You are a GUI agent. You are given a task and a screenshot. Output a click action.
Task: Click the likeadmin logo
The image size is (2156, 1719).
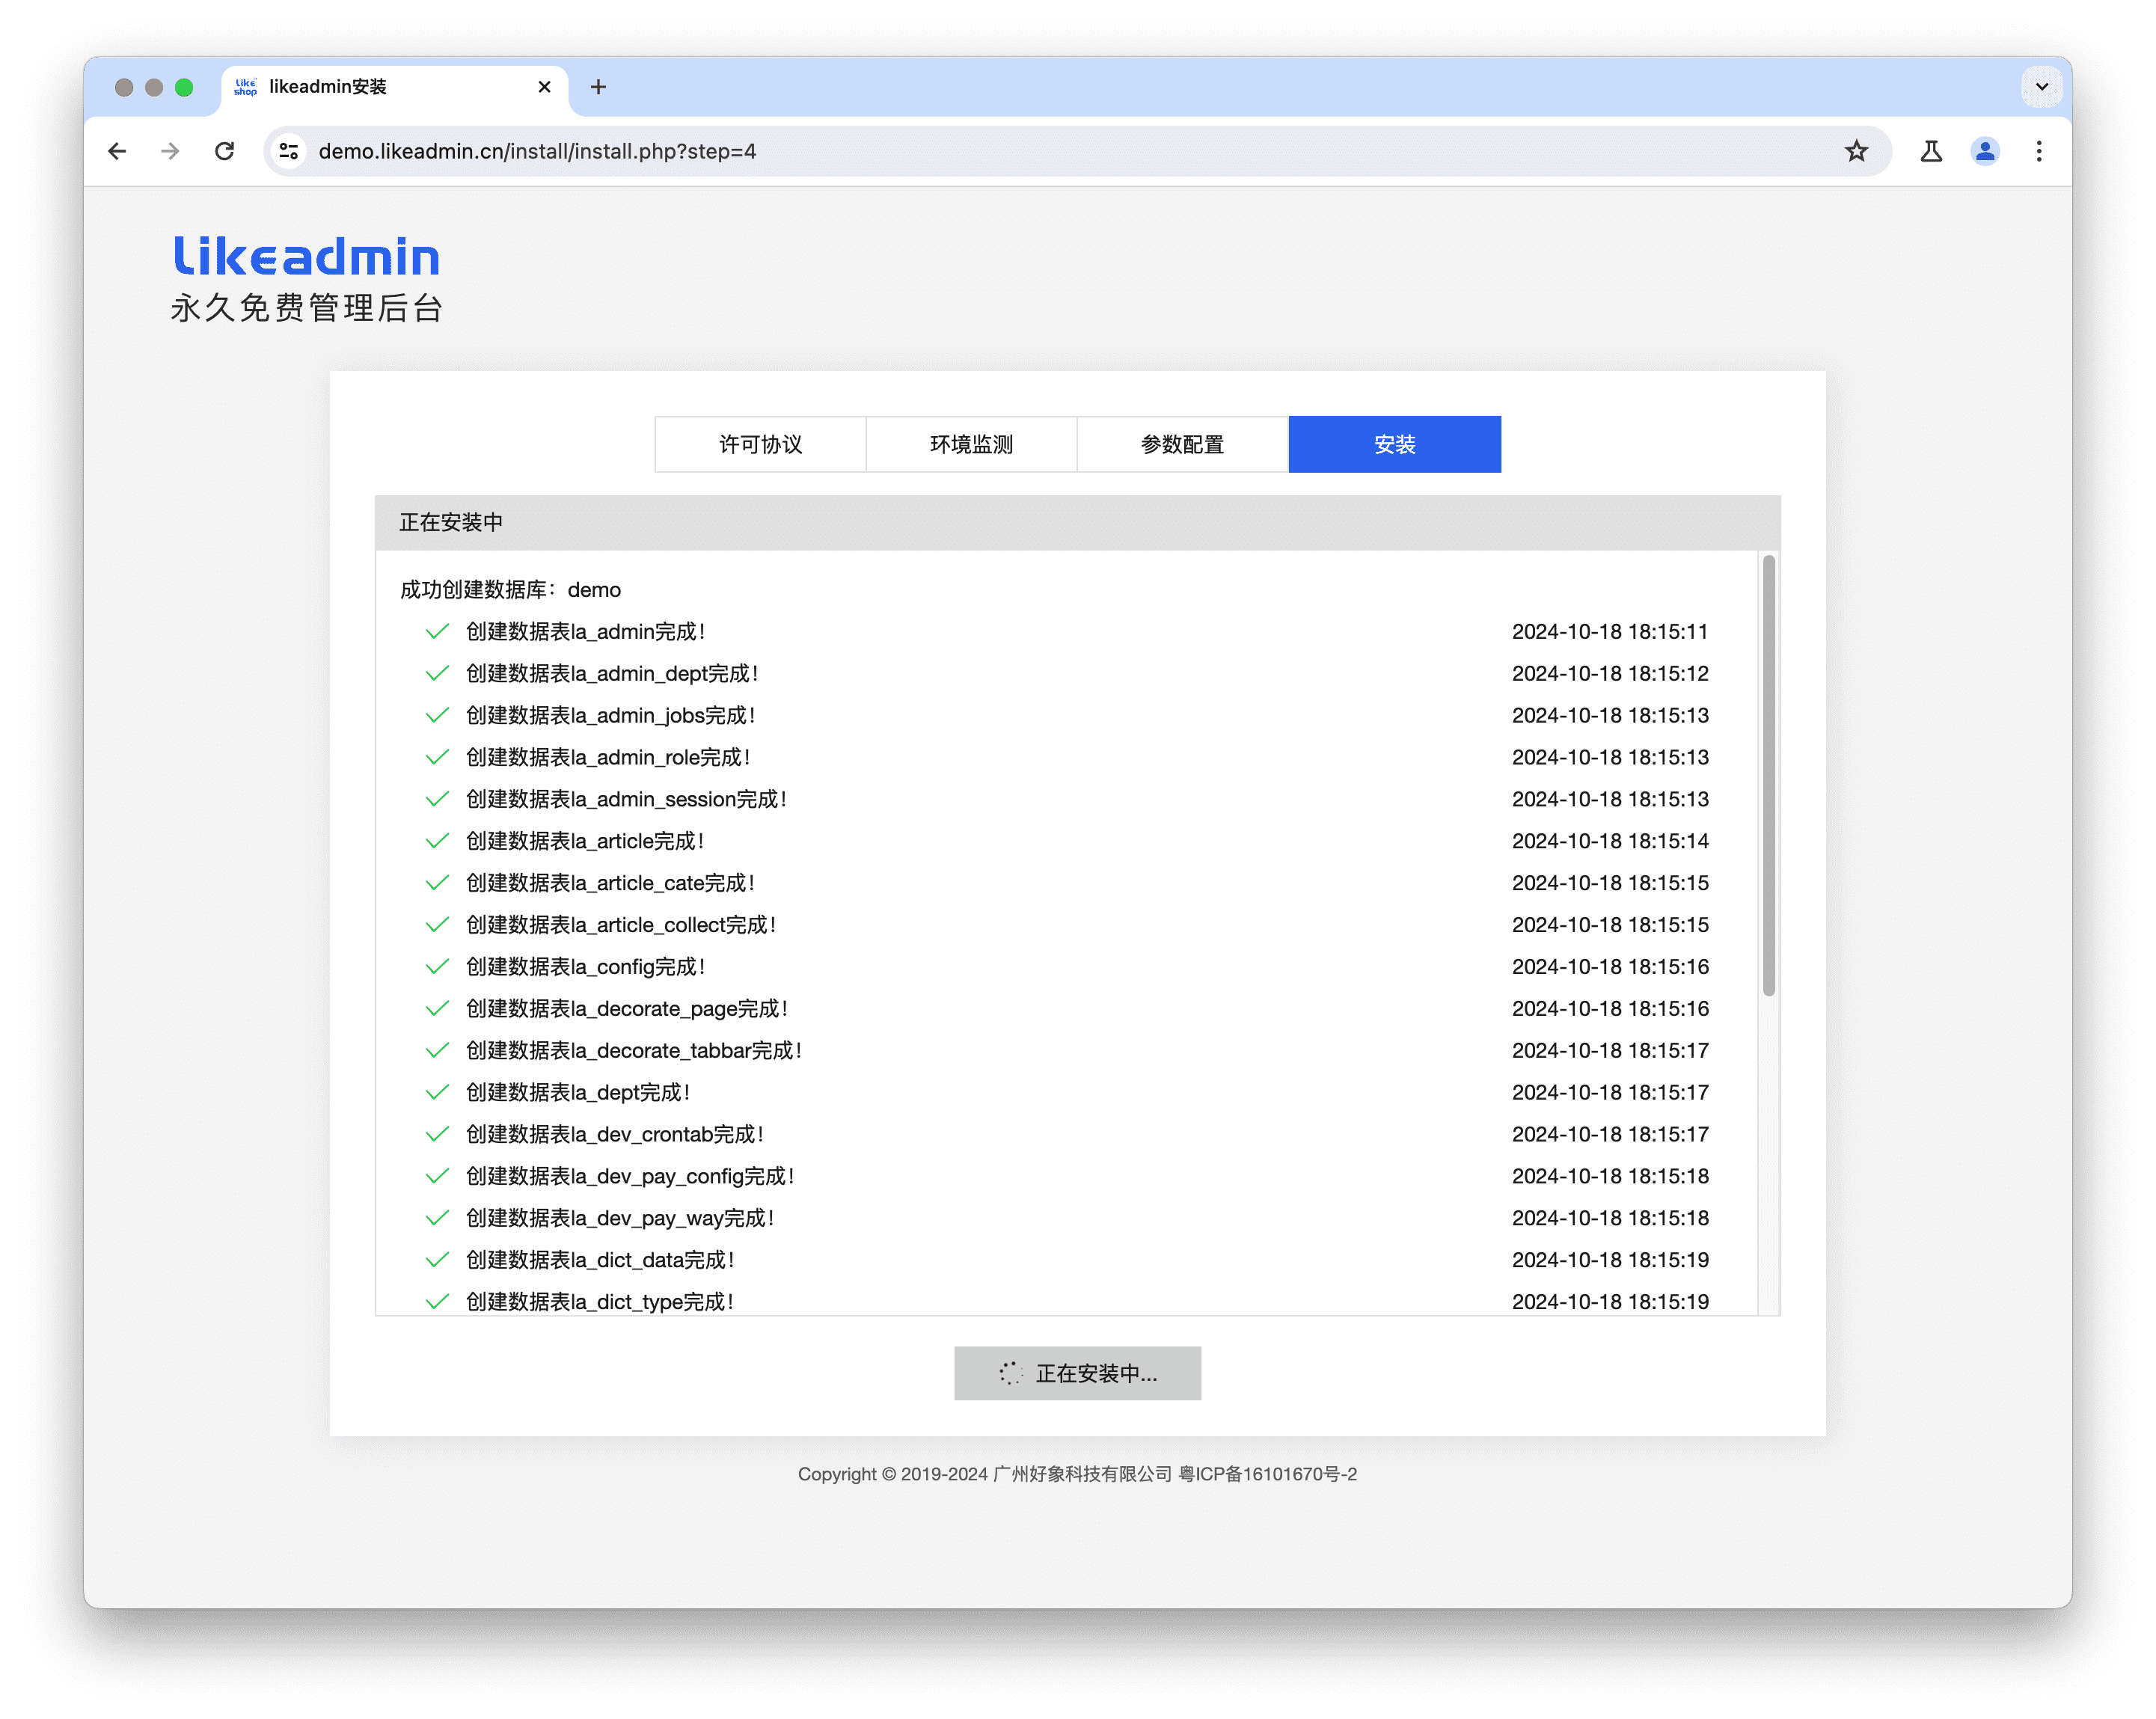306,257
